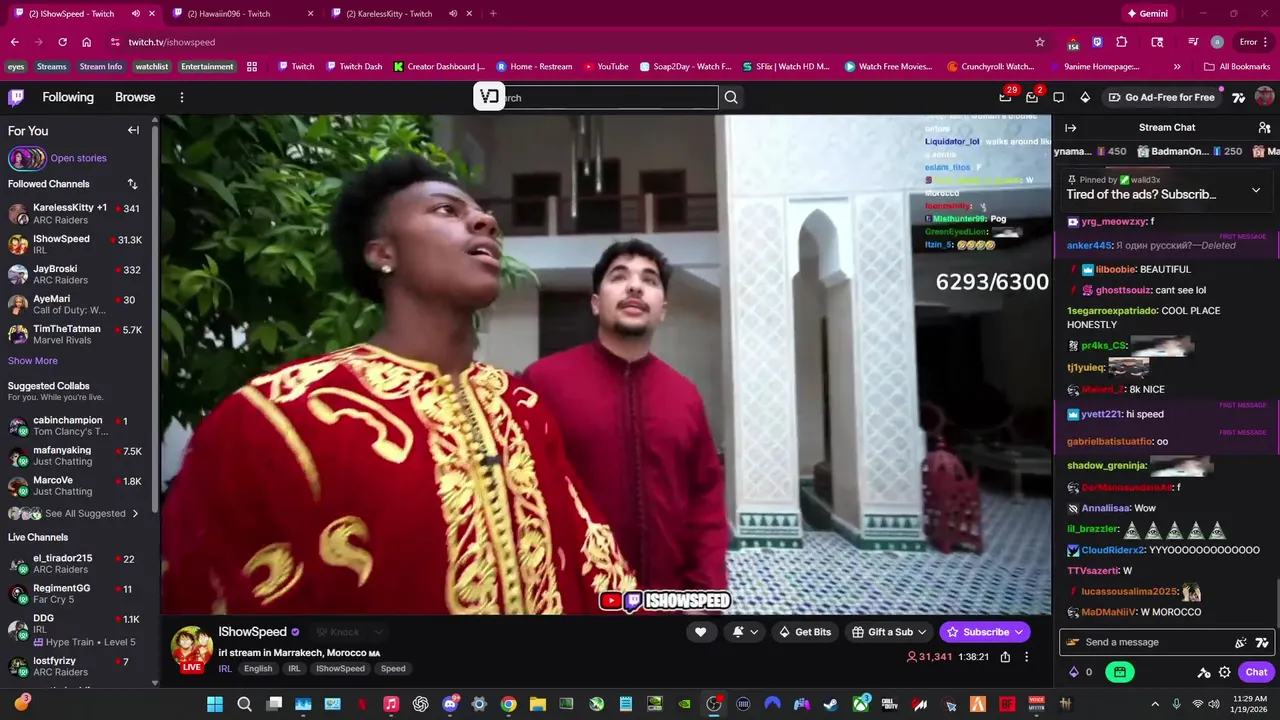Open the Prime Loot notifications icon
This screenshot has height=720, width=1280.
1006,97
